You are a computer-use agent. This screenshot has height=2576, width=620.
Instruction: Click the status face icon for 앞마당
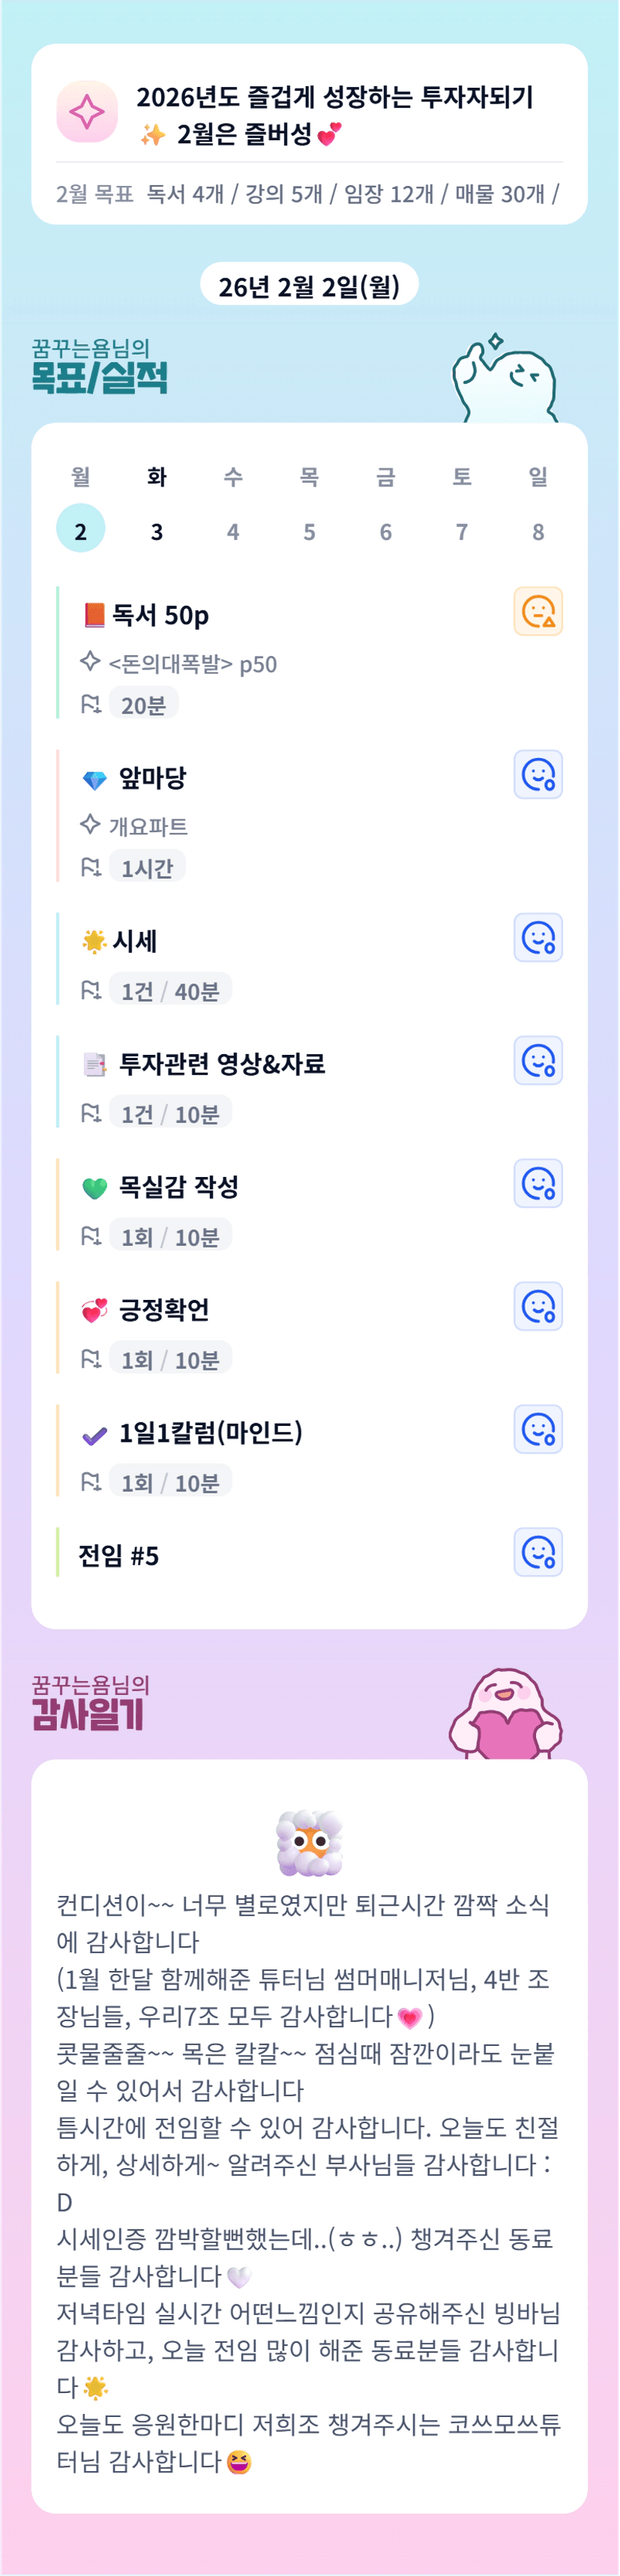point(538,775)
